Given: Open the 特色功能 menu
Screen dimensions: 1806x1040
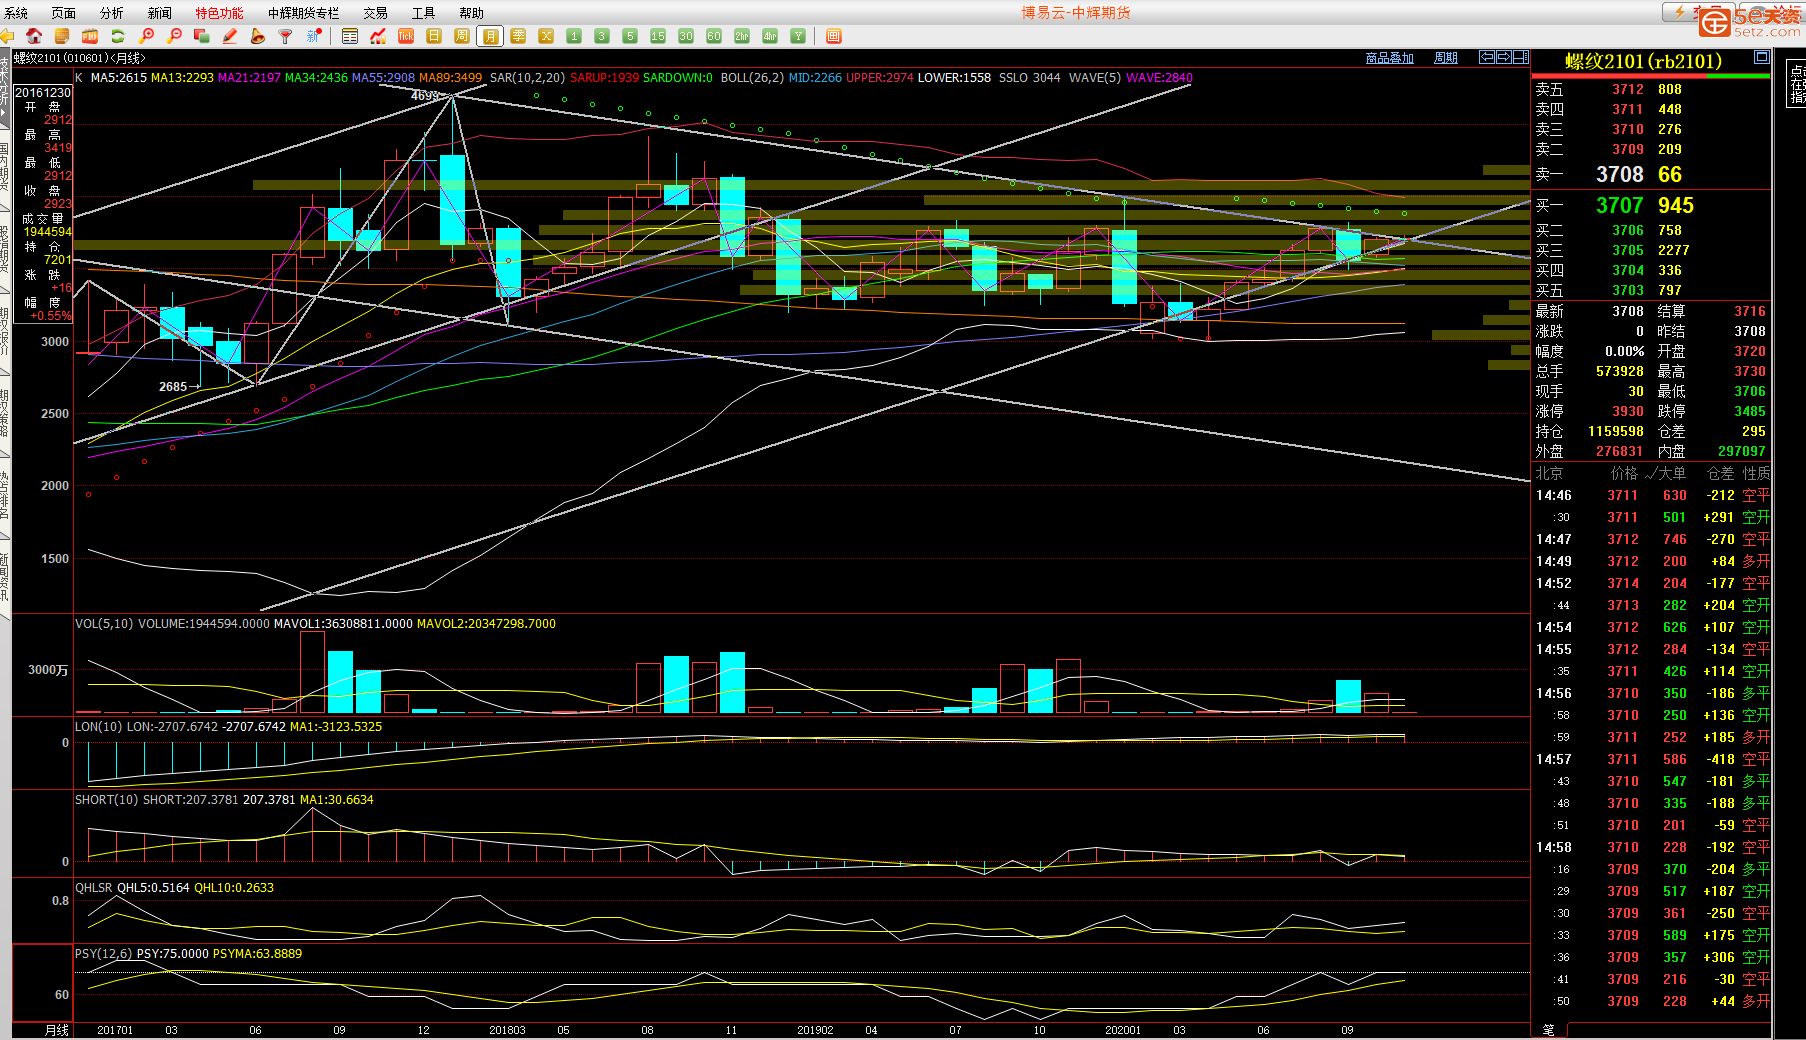Looking at the screenshot, I should click(219, 13).
